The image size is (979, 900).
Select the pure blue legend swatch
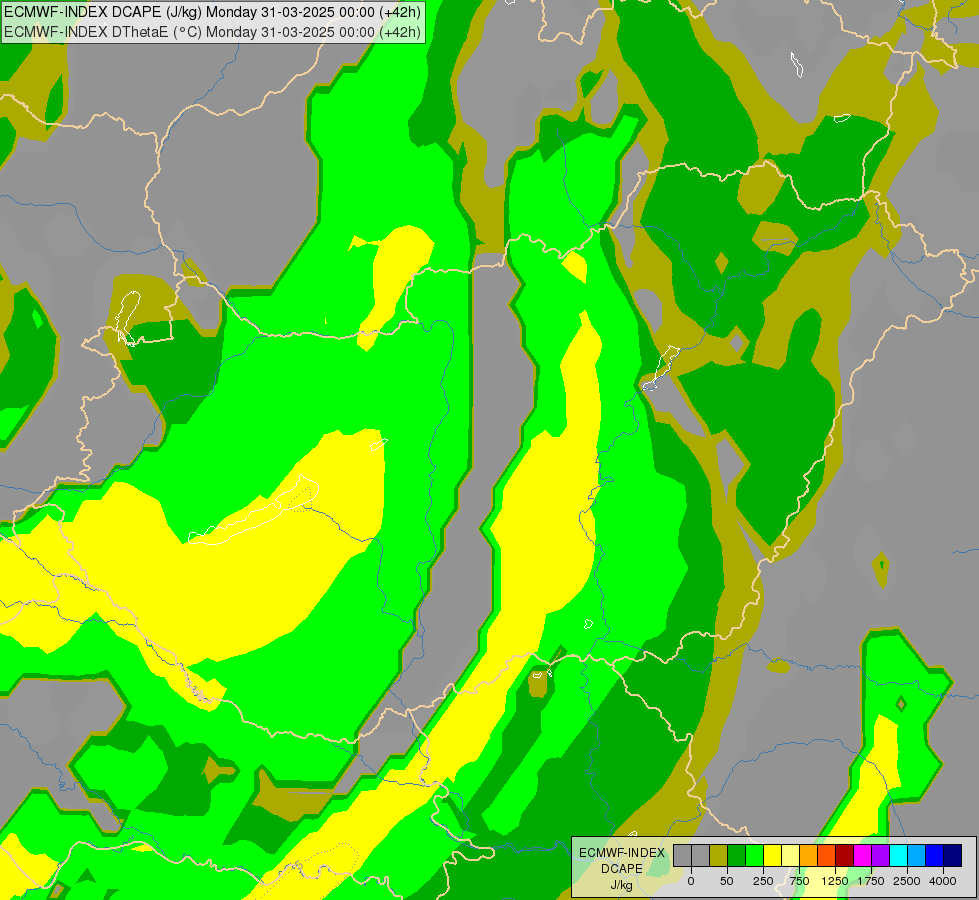(935, 856)
